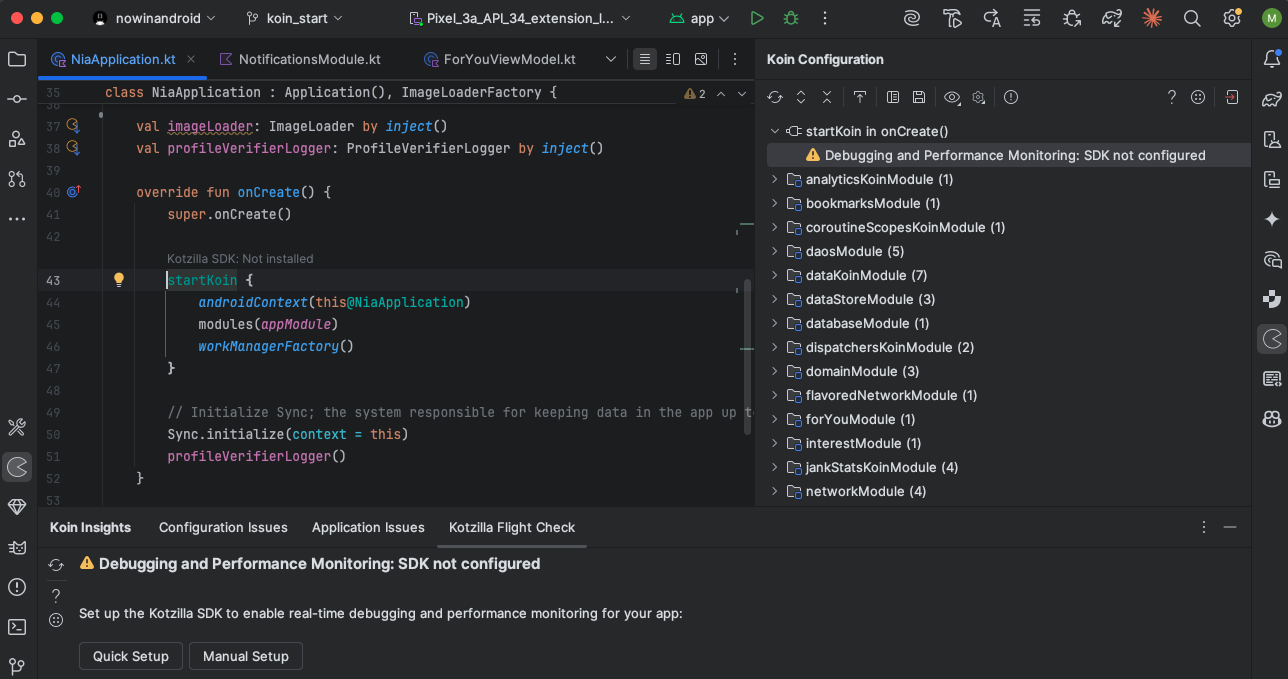
Task: Click the lightbulb intention icon beside startKoin
Action: point(118,280)
